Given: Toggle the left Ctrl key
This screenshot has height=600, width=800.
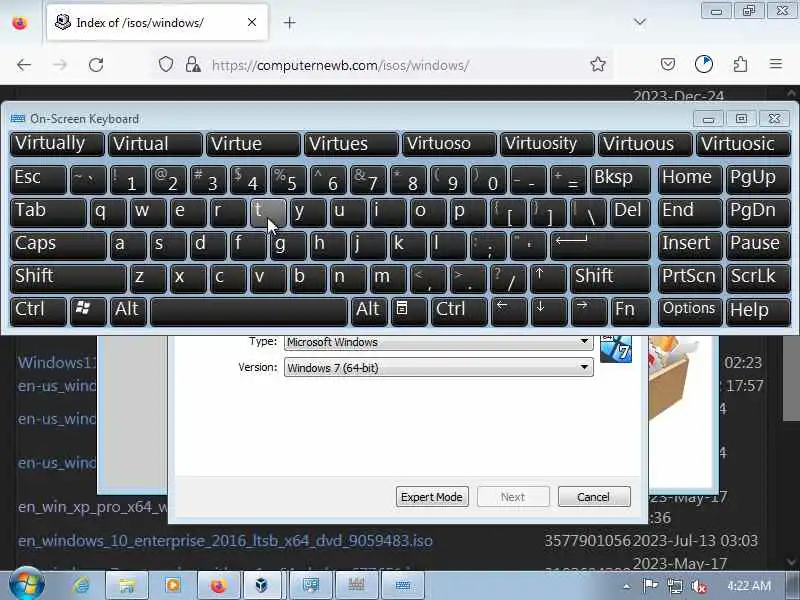Looking at the screenshot, I should (38, 312).
